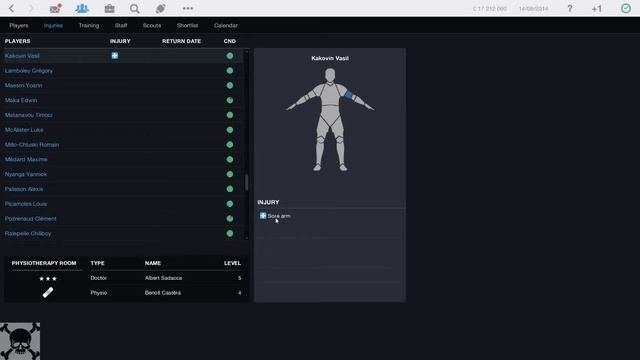
Task: Click the budget amount in top bar
Action: click(x=489, y=9)
